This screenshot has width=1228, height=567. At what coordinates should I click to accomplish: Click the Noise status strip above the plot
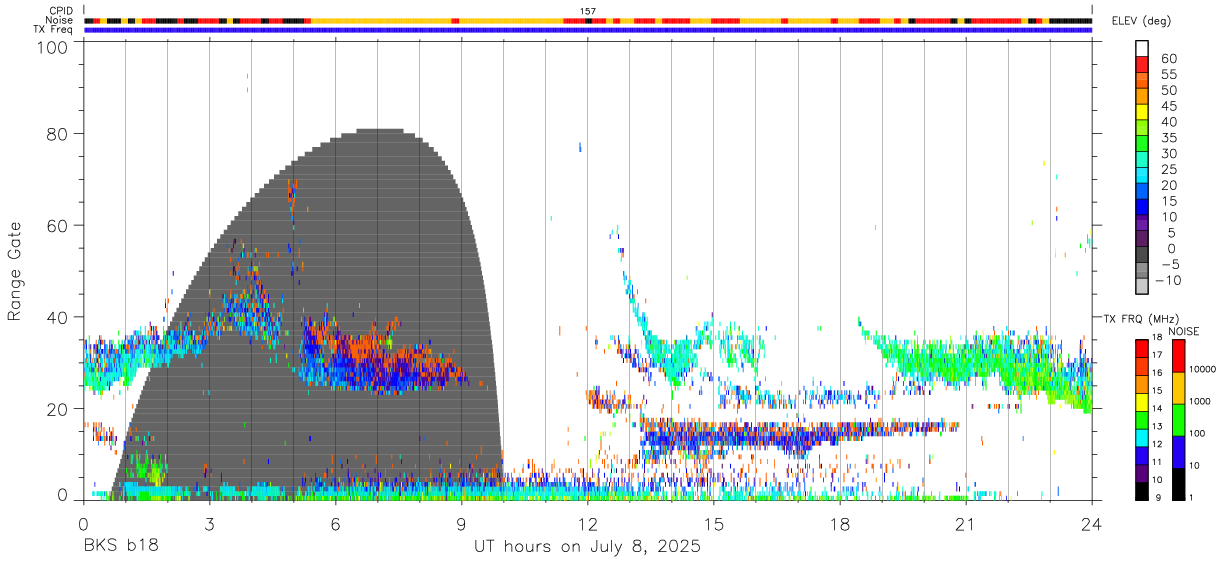pos(587,20)
